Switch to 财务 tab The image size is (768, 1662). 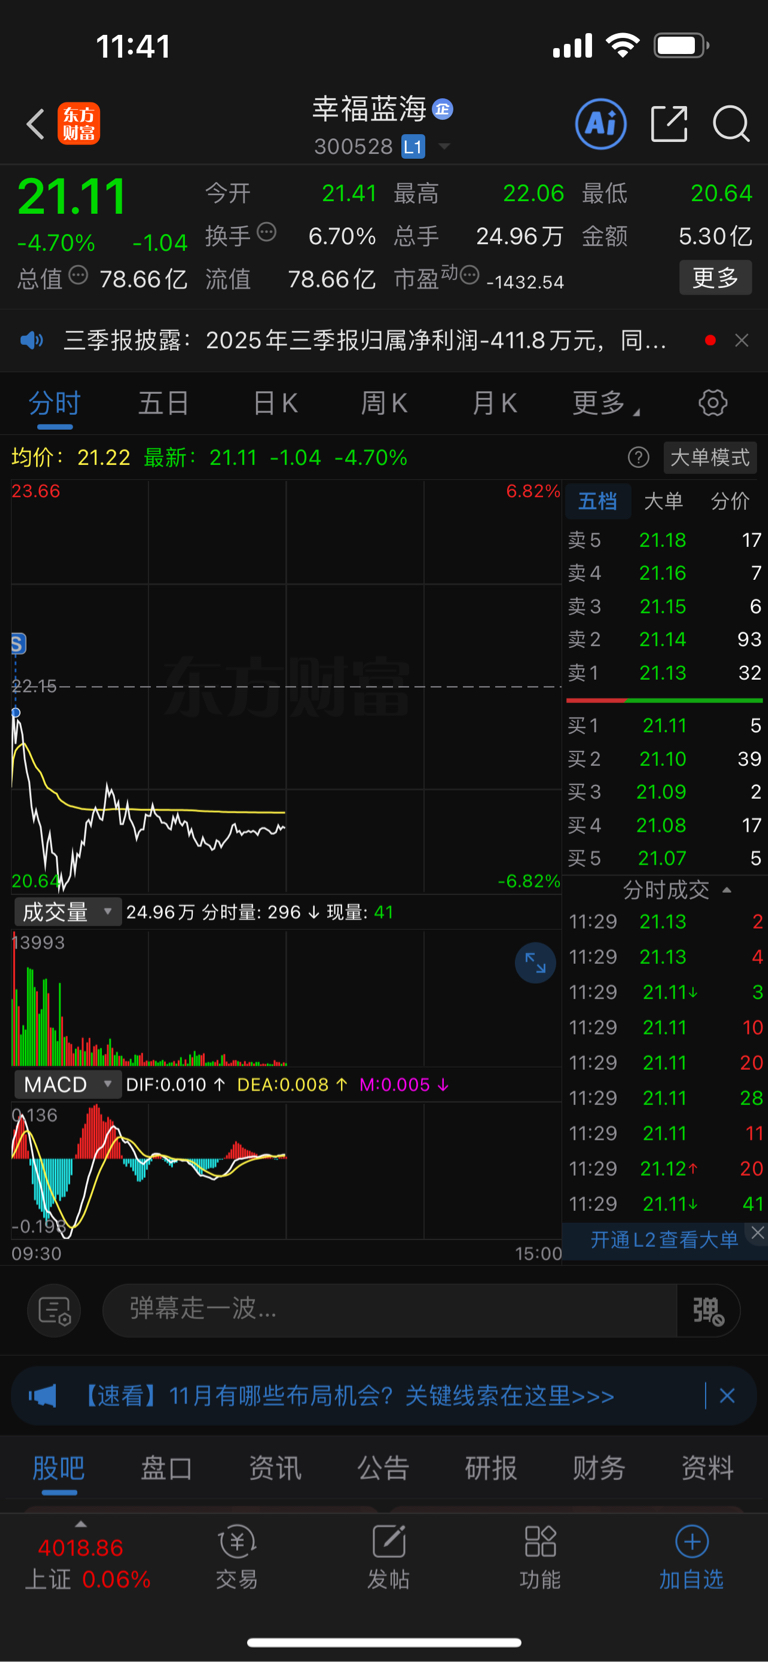pyautogui.click(x=599, y=1468)
